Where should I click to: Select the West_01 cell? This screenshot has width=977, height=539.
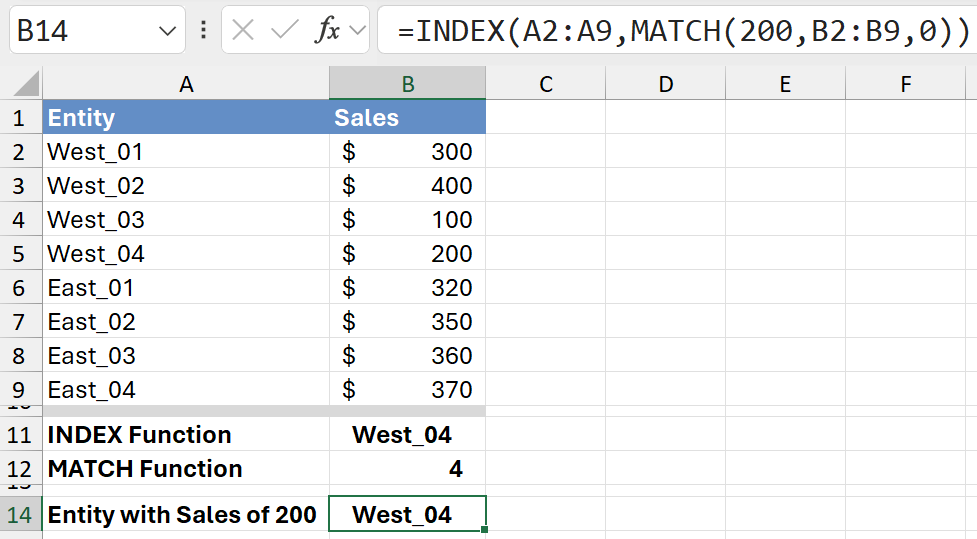[x=186, y=151]
